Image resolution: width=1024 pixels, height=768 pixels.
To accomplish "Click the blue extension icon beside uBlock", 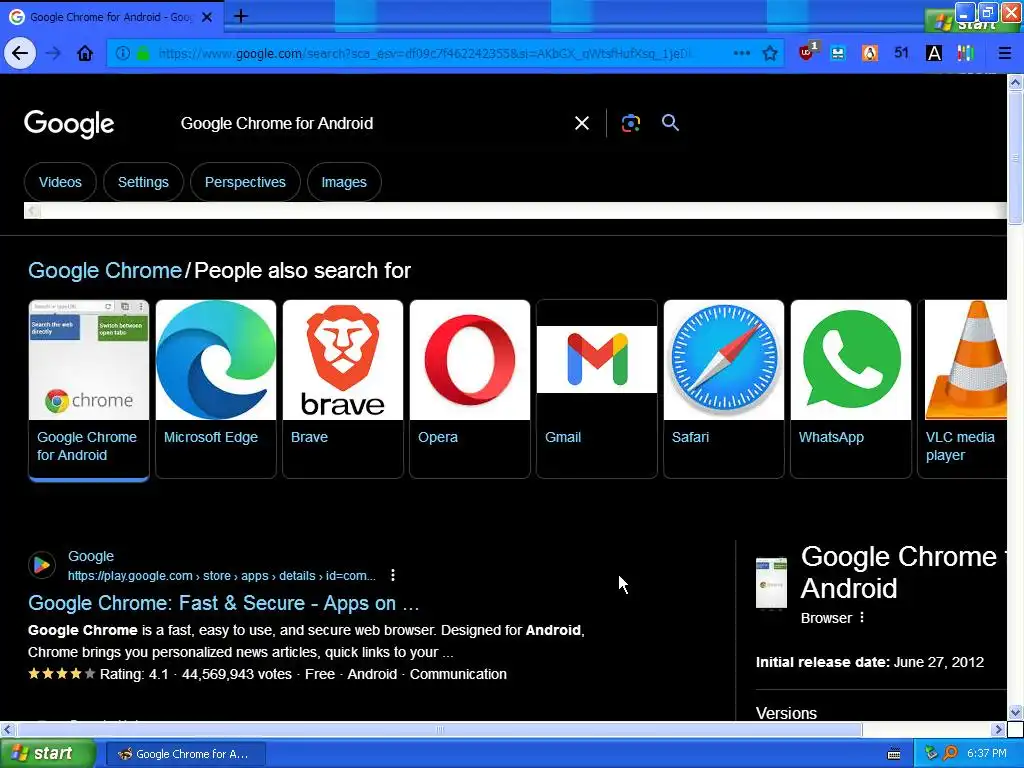I will [x=838, y=53].
